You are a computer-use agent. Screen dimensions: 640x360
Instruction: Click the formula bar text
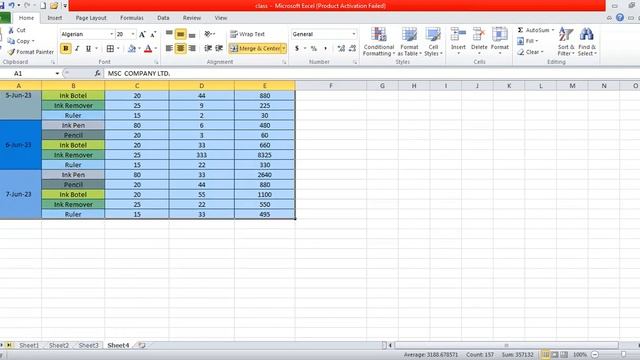(x=139, y=73)
